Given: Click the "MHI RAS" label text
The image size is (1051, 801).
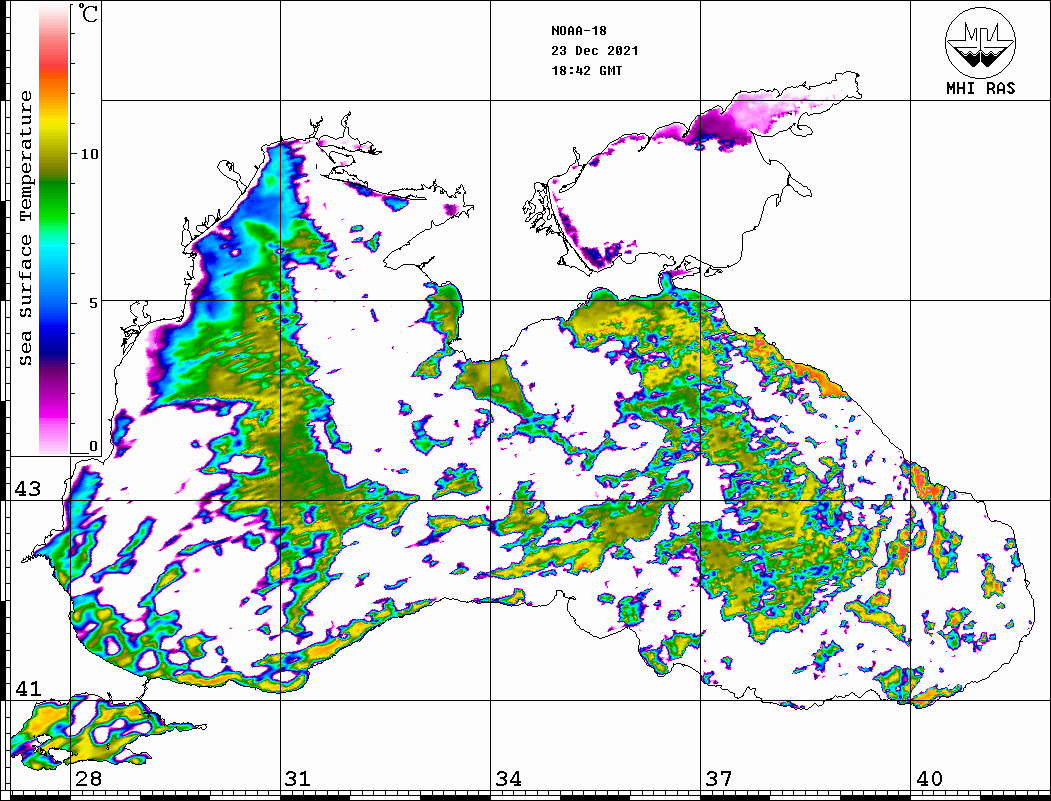Looking at the screenshot, I should (980, 88).
